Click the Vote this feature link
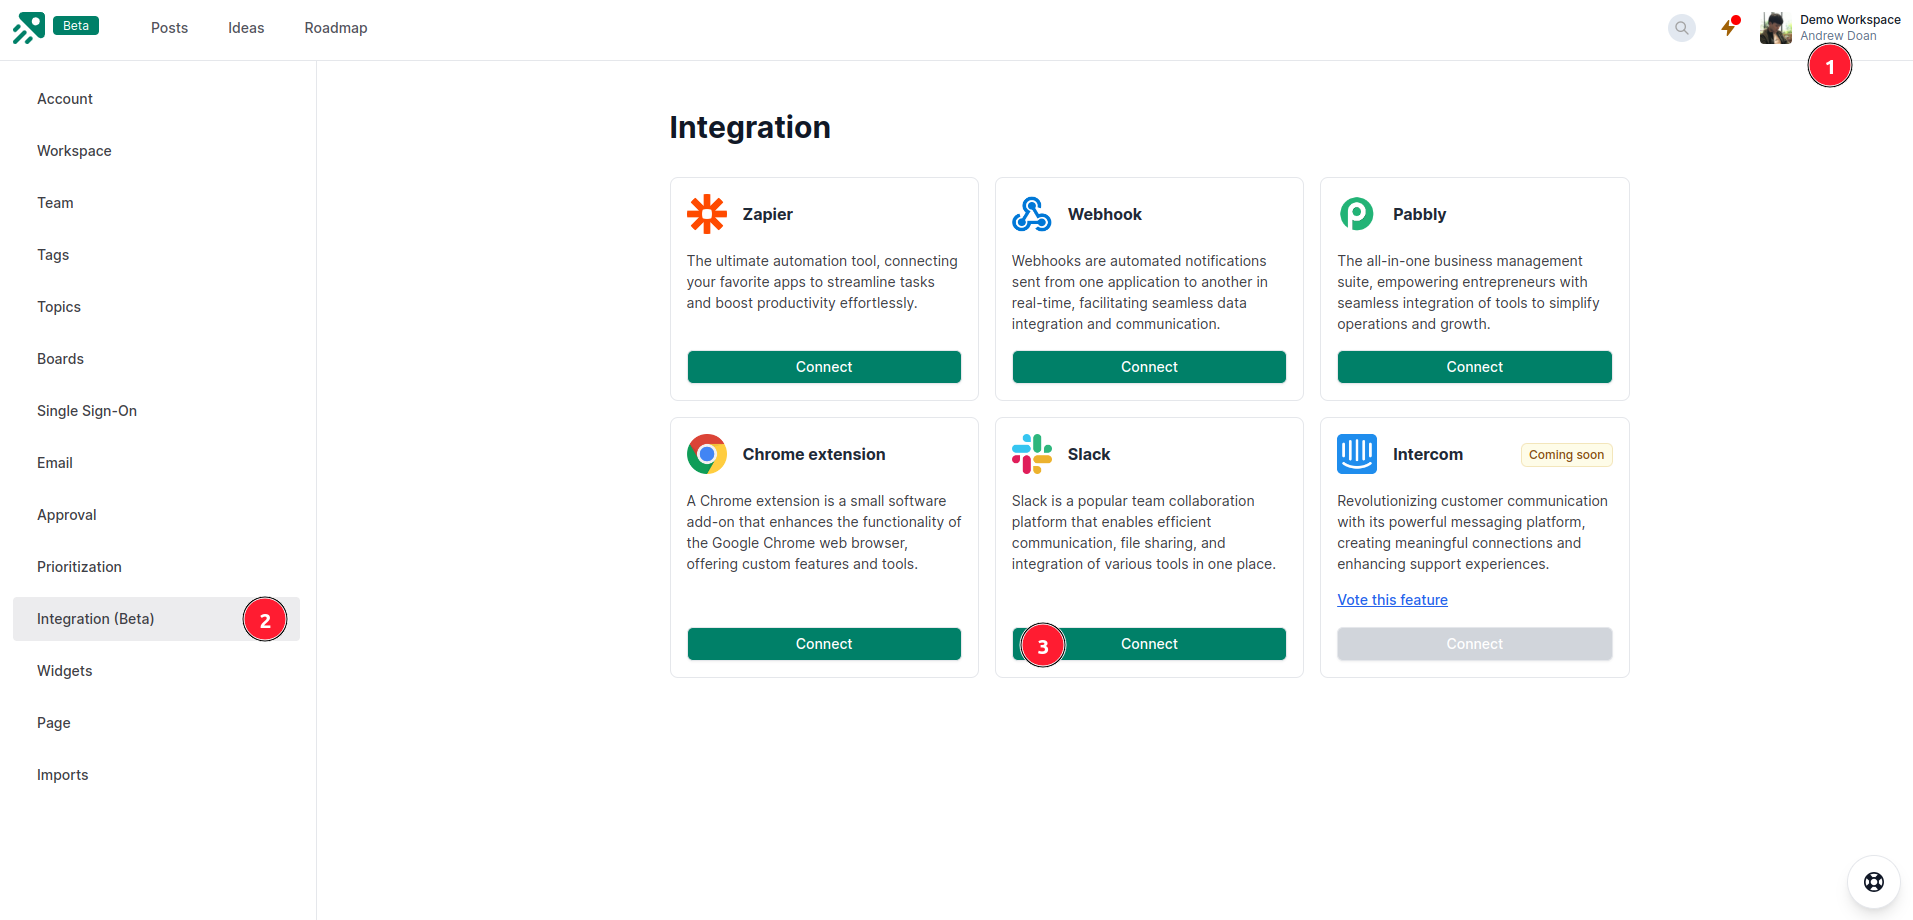Viewport: 1913px width, 920px height. [x=1392, y=600]
